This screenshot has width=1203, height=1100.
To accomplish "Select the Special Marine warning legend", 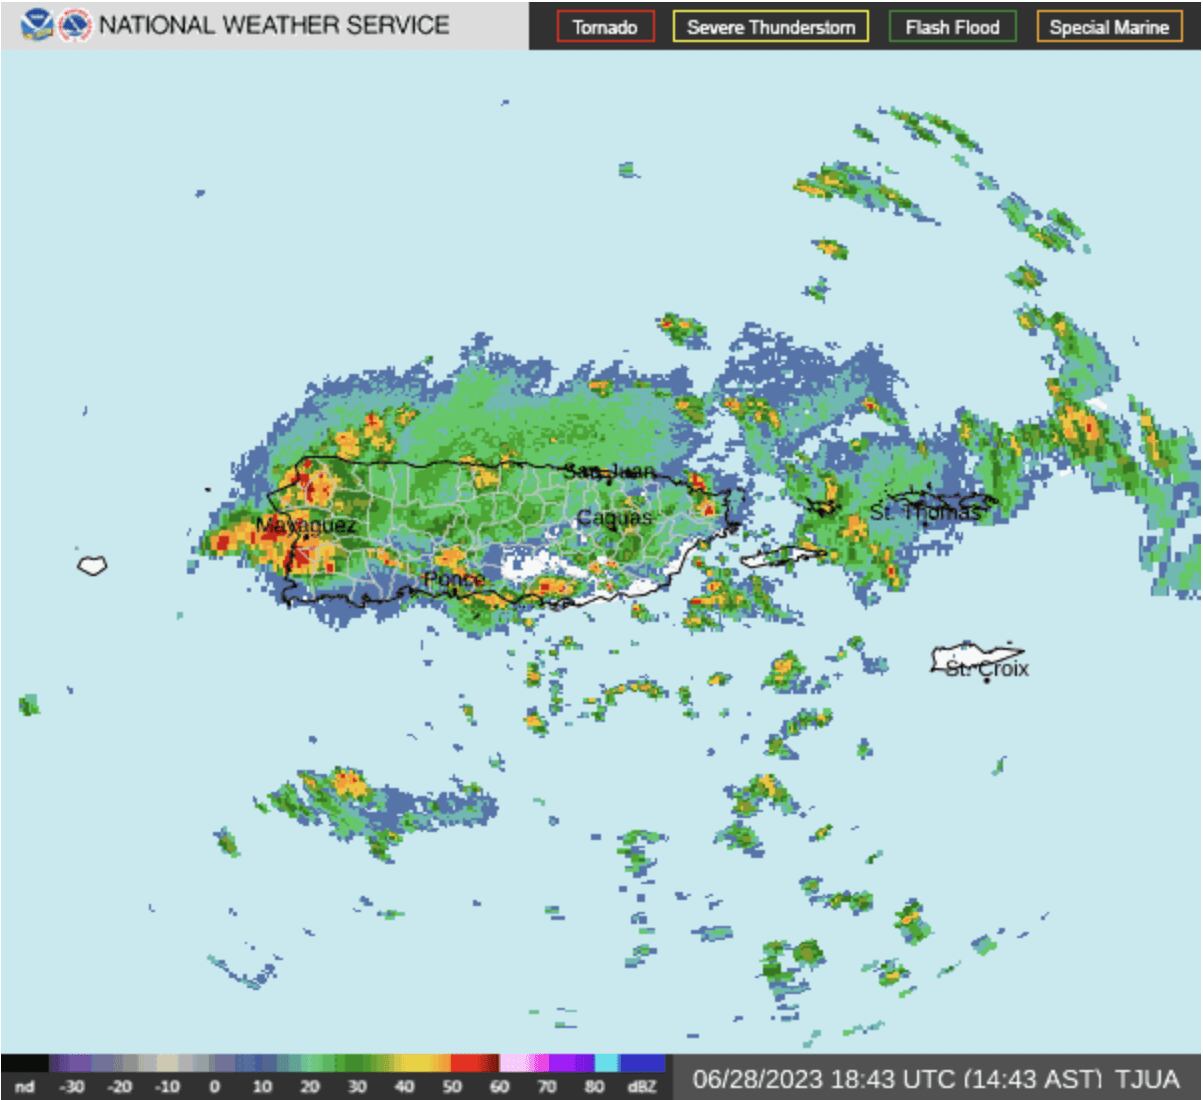I will point(1109,27).
